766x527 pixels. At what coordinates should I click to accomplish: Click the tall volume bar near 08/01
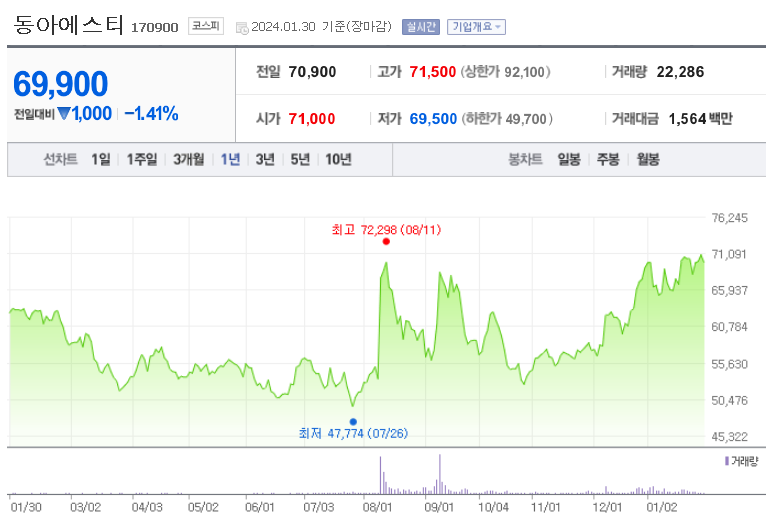(381, 475)
